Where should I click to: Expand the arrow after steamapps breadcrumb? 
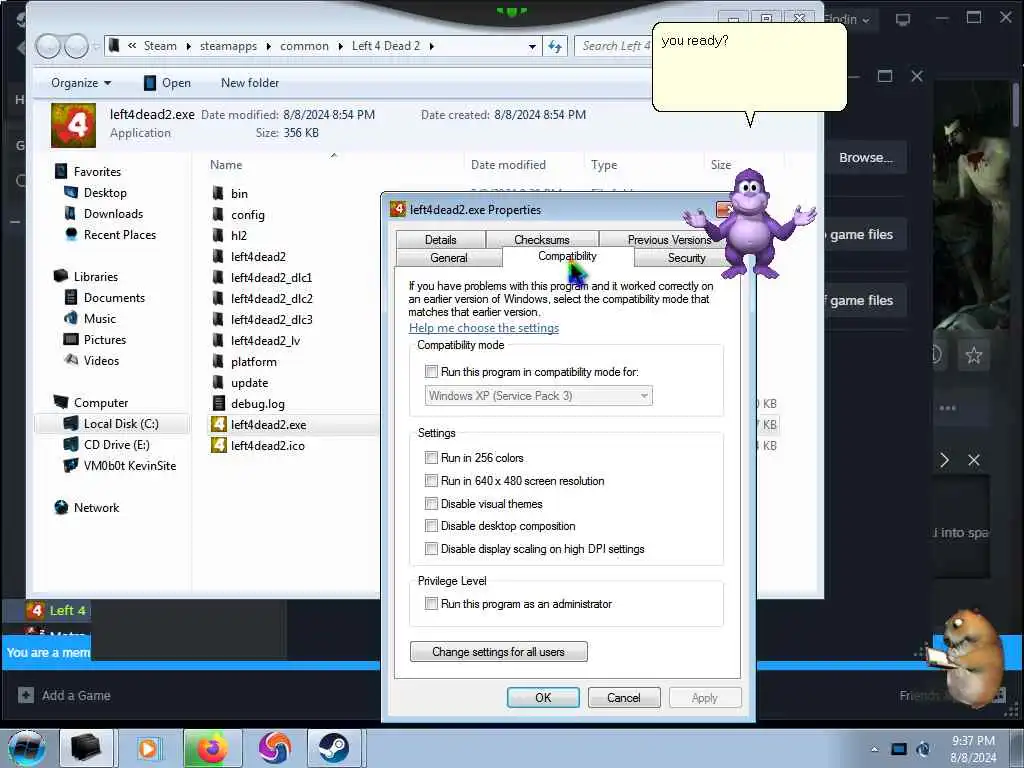pyautogui.click(x=269, y=46)
